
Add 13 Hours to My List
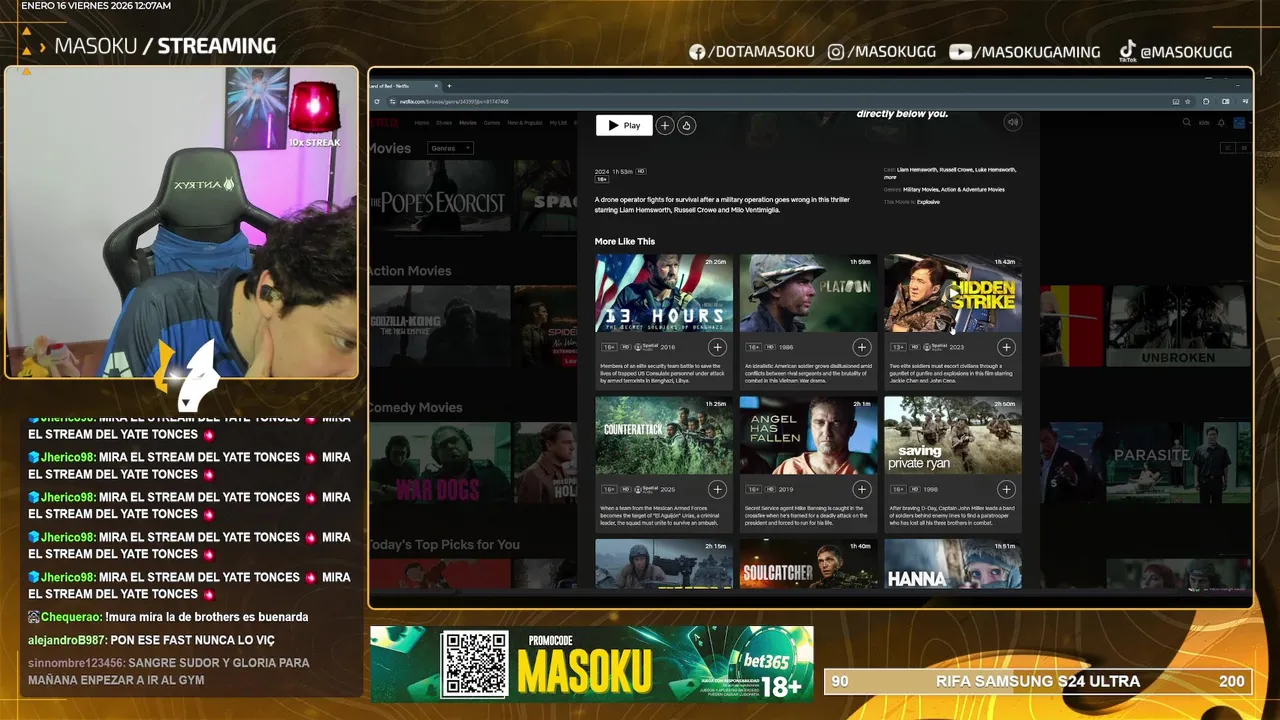[717, 347]
